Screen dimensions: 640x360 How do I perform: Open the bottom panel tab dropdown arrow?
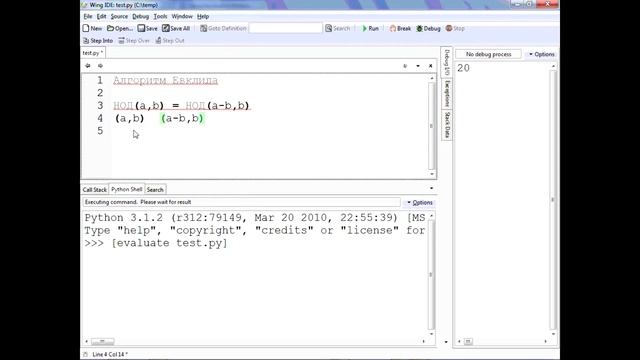(431, 188)
